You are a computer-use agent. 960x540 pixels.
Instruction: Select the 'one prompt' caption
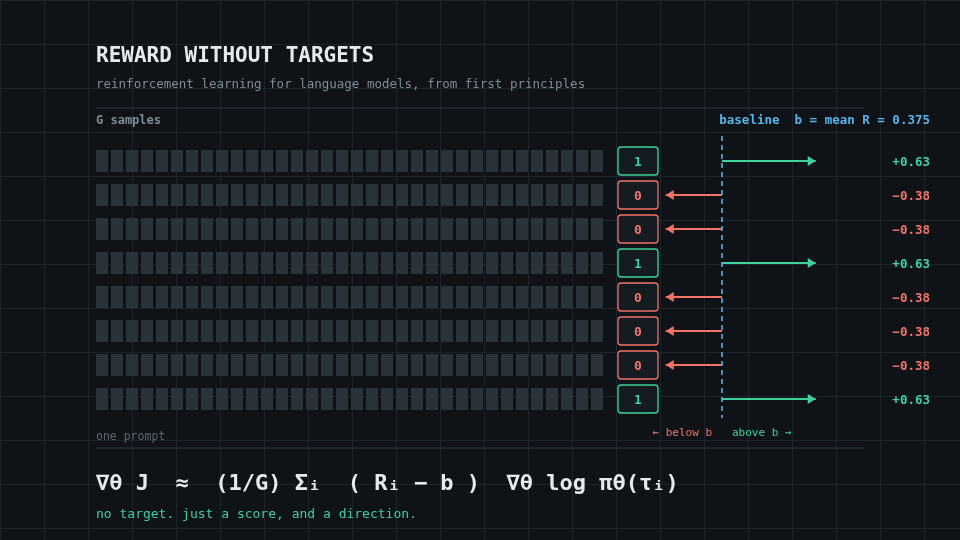pos(130,436)
